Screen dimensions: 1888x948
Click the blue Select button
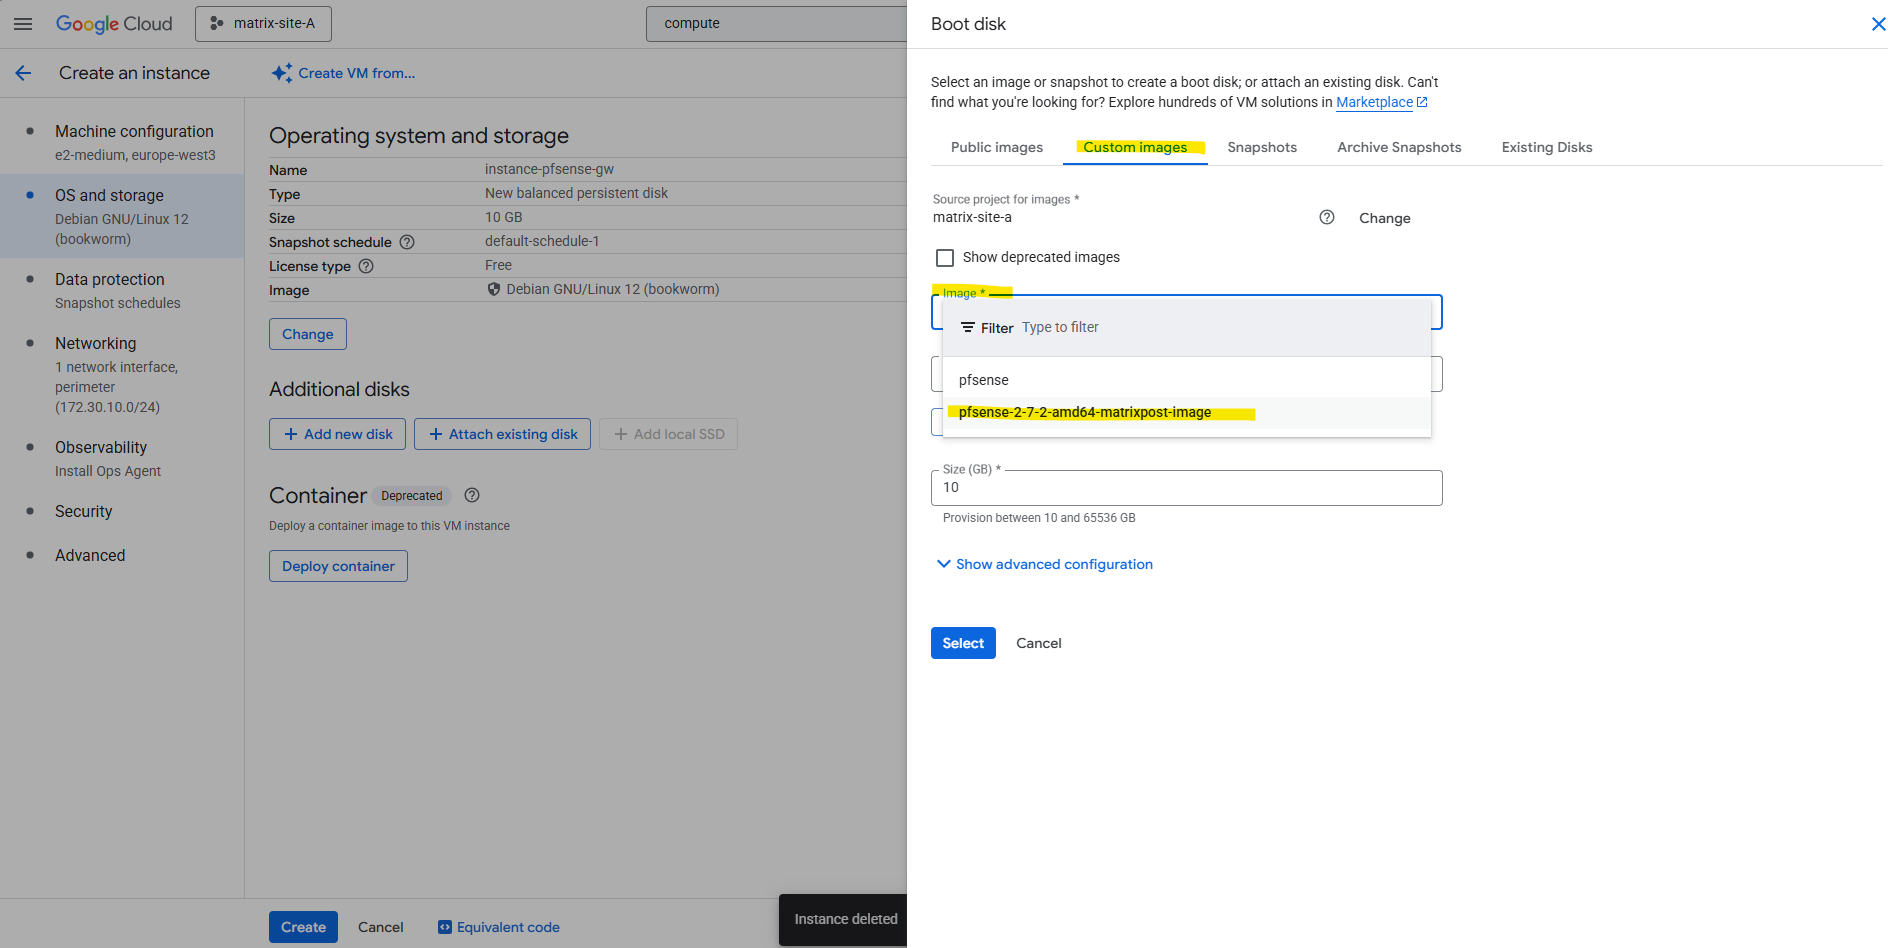(962, 643)
